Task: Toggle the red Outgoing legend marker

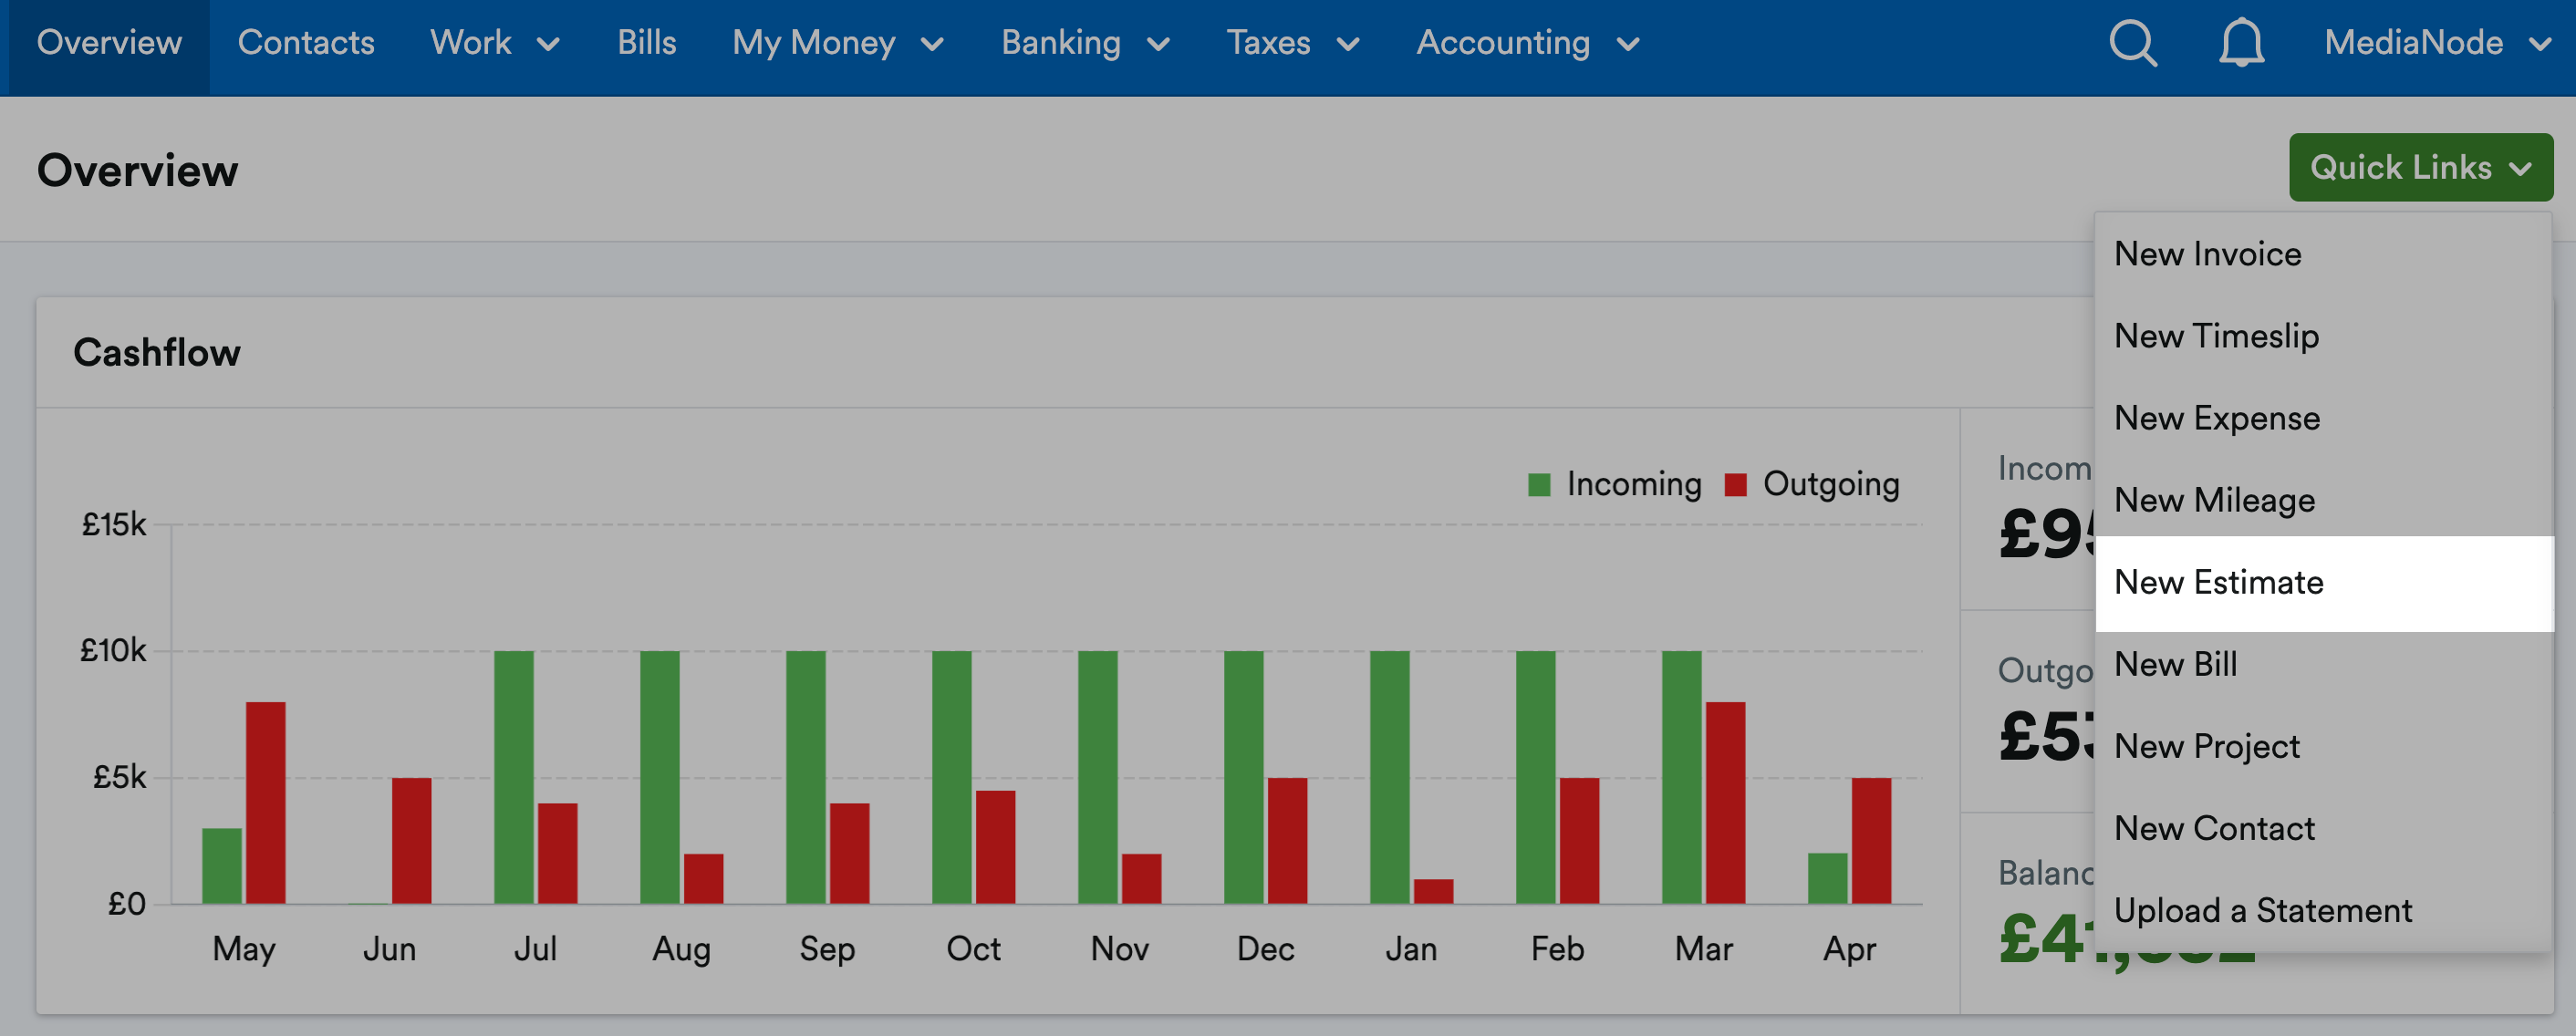Action: (x=1735, y=485)
